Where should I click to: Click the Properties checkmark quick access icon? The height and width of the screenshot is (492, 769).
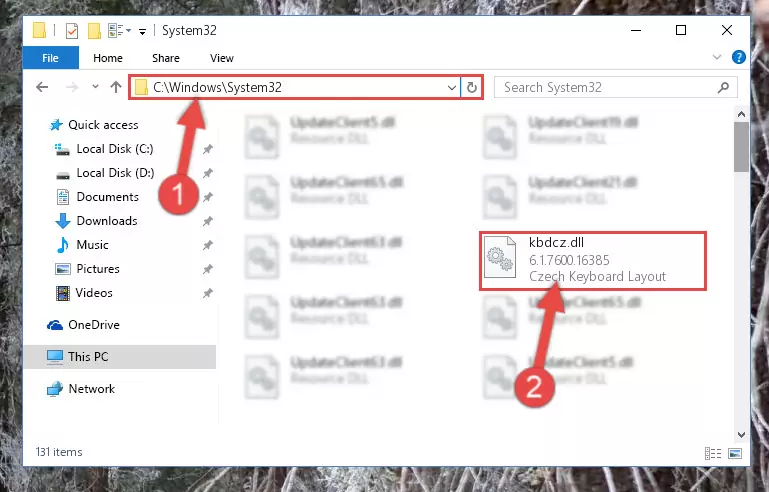pyautogui.click(x=72, y=30)
